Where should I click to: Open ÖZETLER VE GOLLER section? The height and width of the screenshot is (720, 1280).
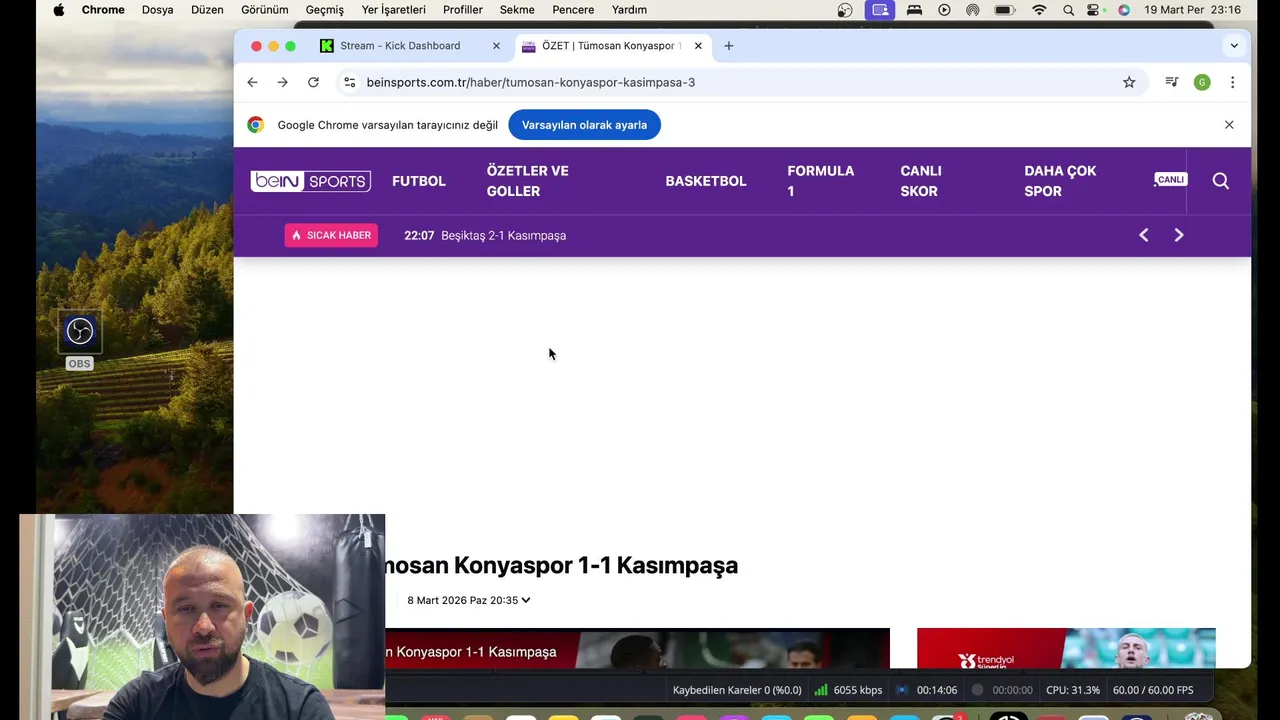pyautogui.click(x=527, y=181)
